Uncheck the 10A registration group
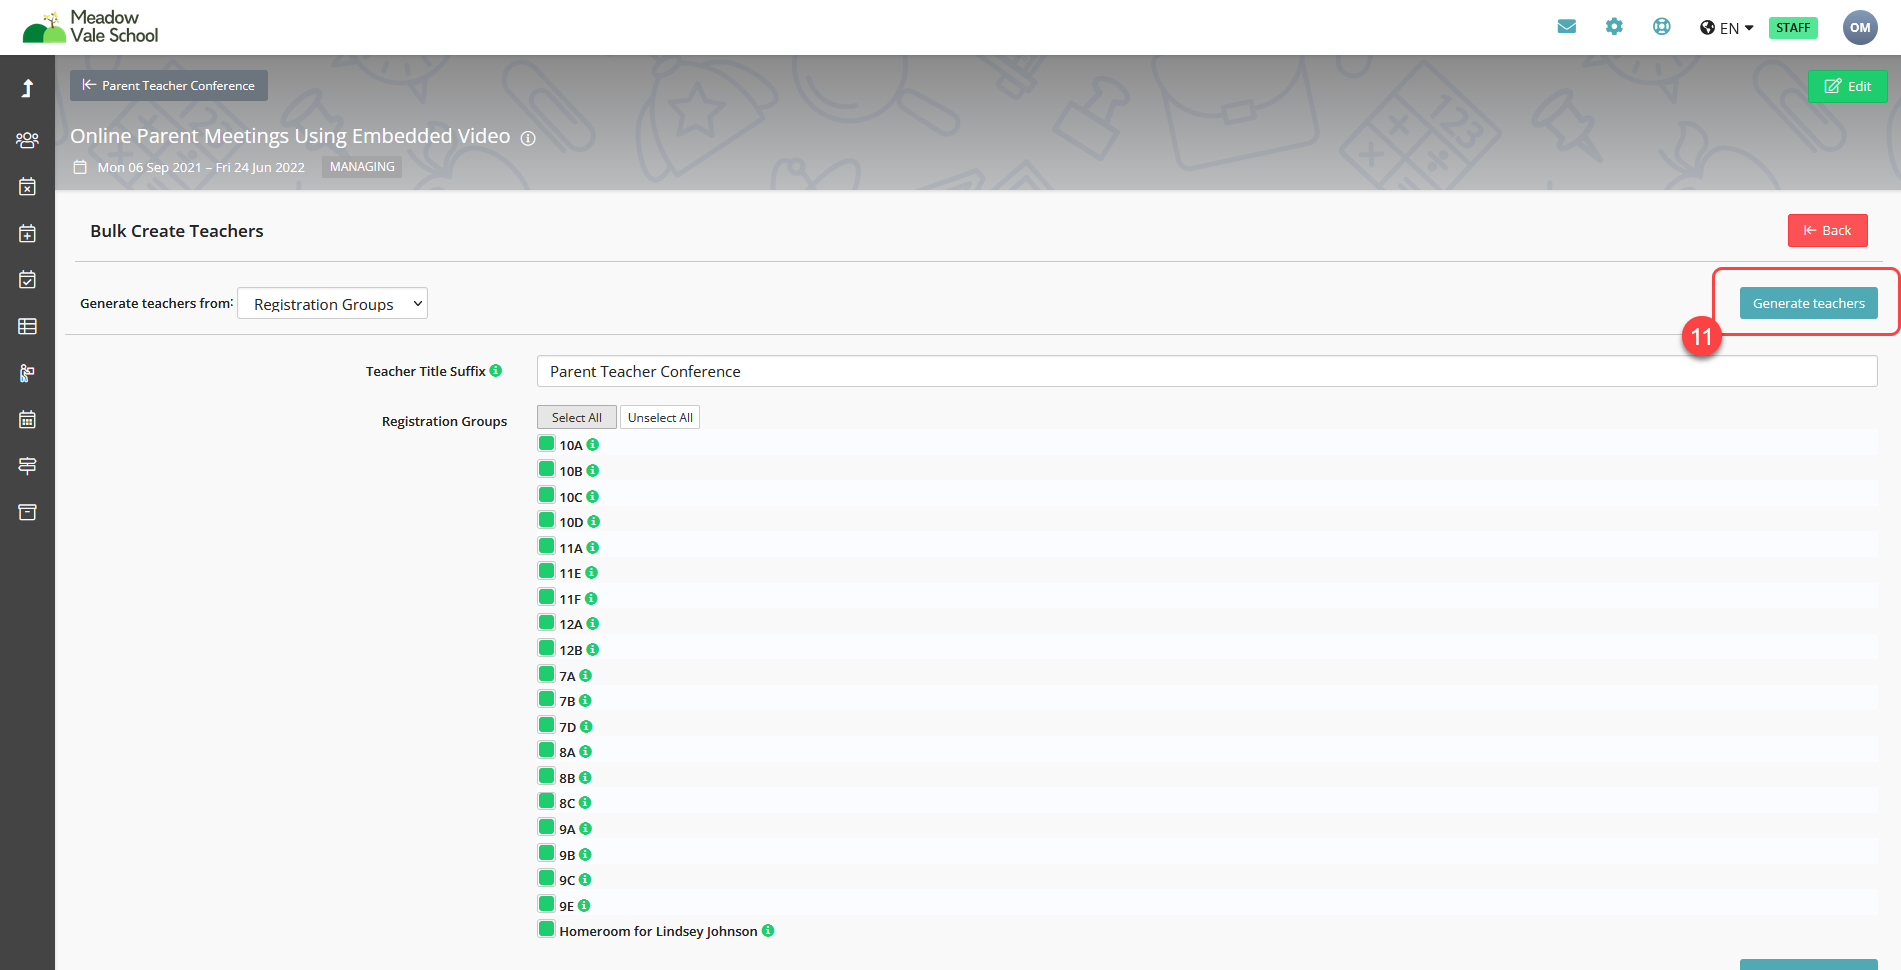1901x970 pixels. click(x=547, y=444)
